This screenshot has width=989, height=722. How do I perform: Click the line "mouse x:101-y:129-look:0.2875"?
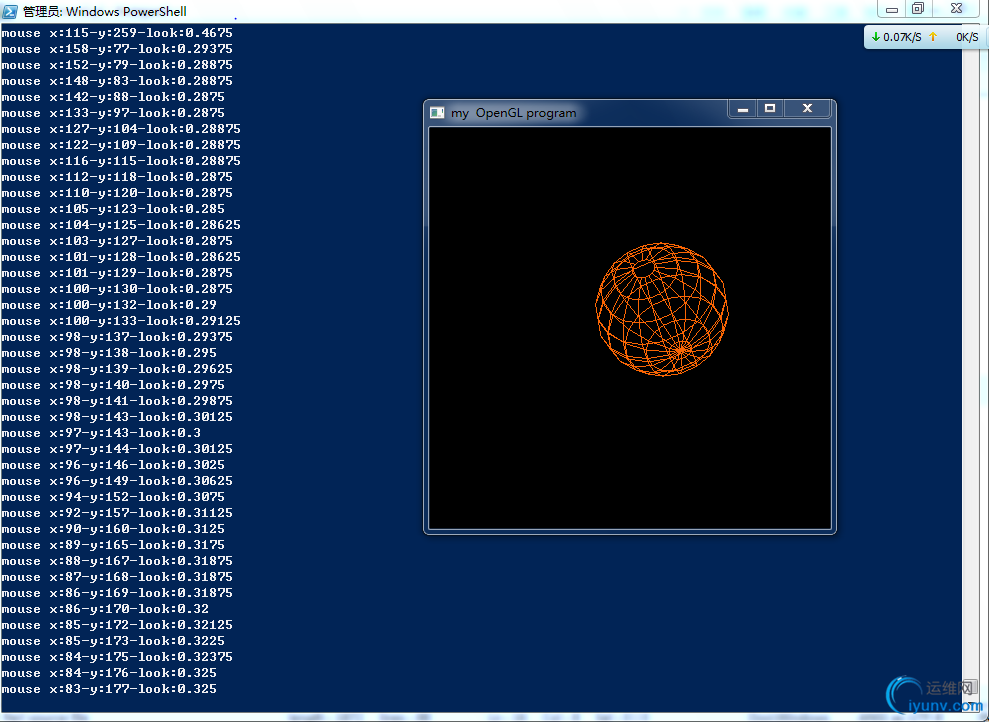pyautogui.click(x=117, y=273)
